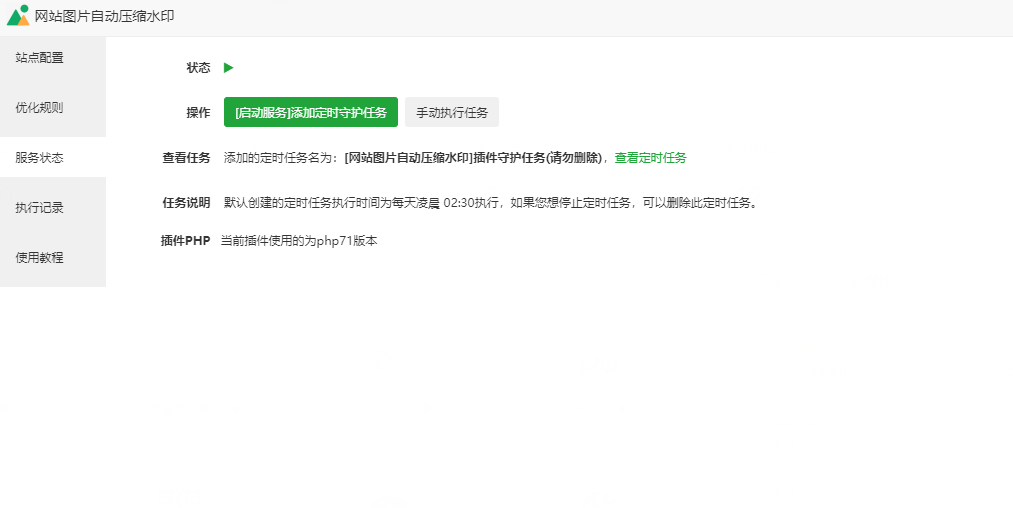
Task: Switch to the 优化规则 tab
Action: 53,108
